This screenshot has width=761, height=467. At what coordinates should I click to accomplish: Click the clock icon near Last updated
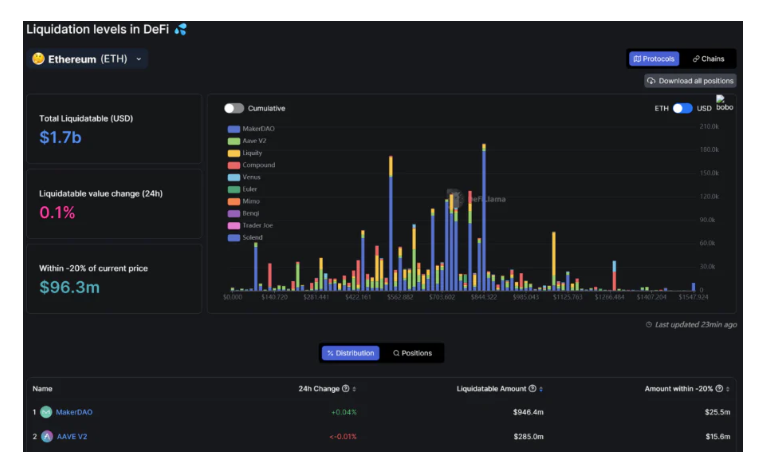click(649, 324)
